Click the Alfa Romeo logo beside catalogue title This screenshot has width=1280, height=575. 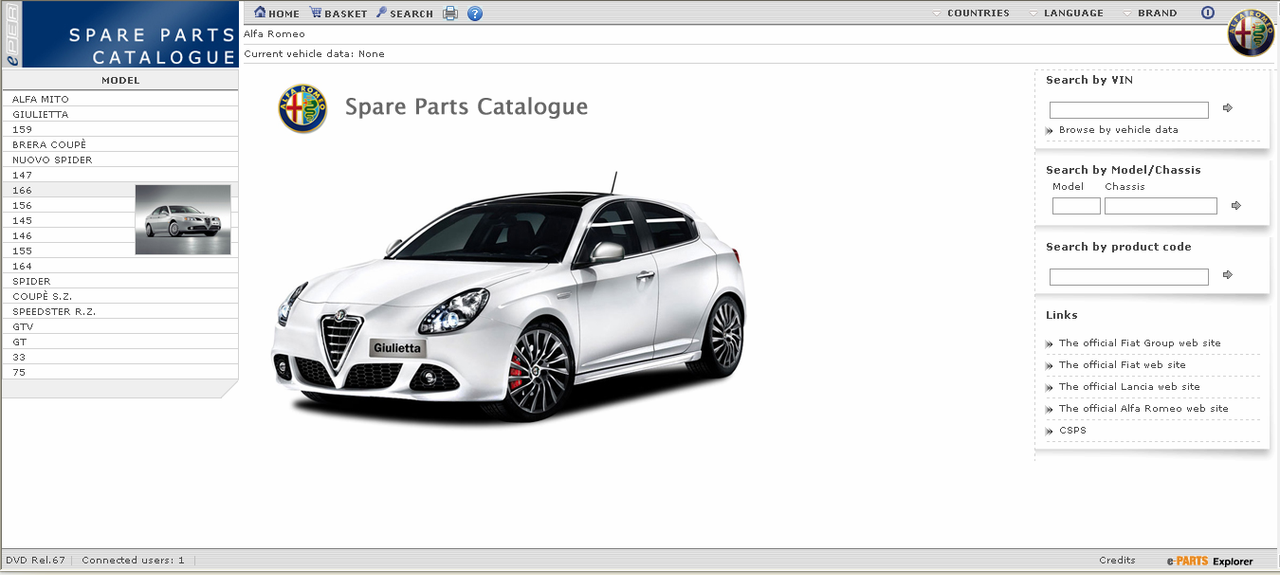click(x=302, y=108)
